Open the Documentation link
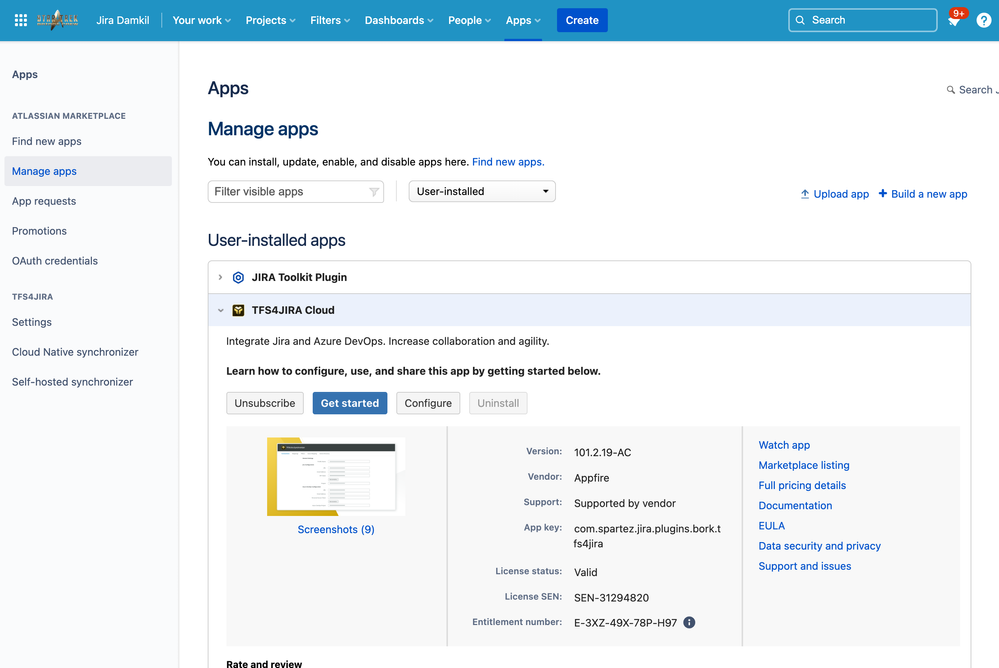 tap(795, 505)
